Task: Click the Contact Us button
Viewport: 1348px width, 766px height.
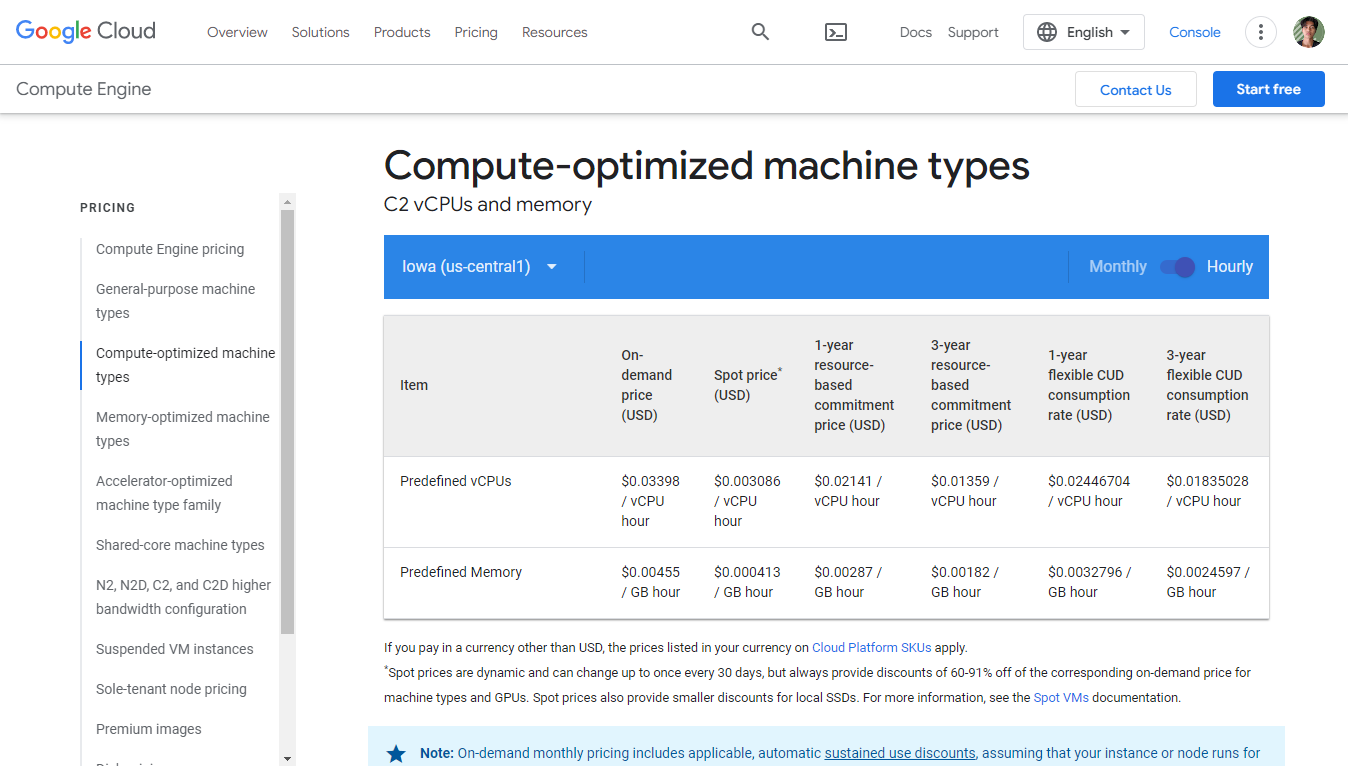Action: click(x=1135, y=90)
